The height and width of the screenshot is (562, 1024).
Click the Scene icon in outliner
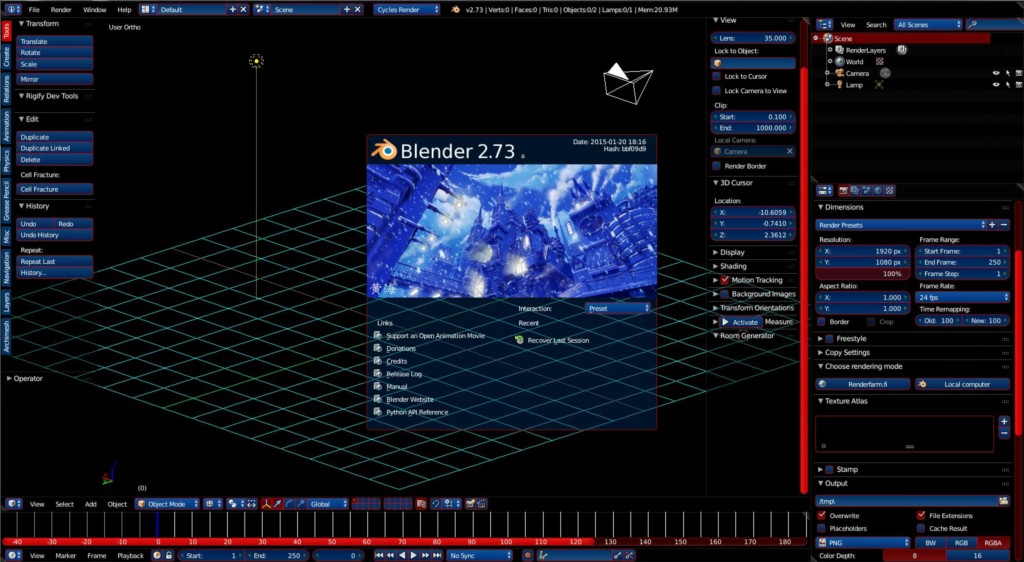[x=828, y=39]
